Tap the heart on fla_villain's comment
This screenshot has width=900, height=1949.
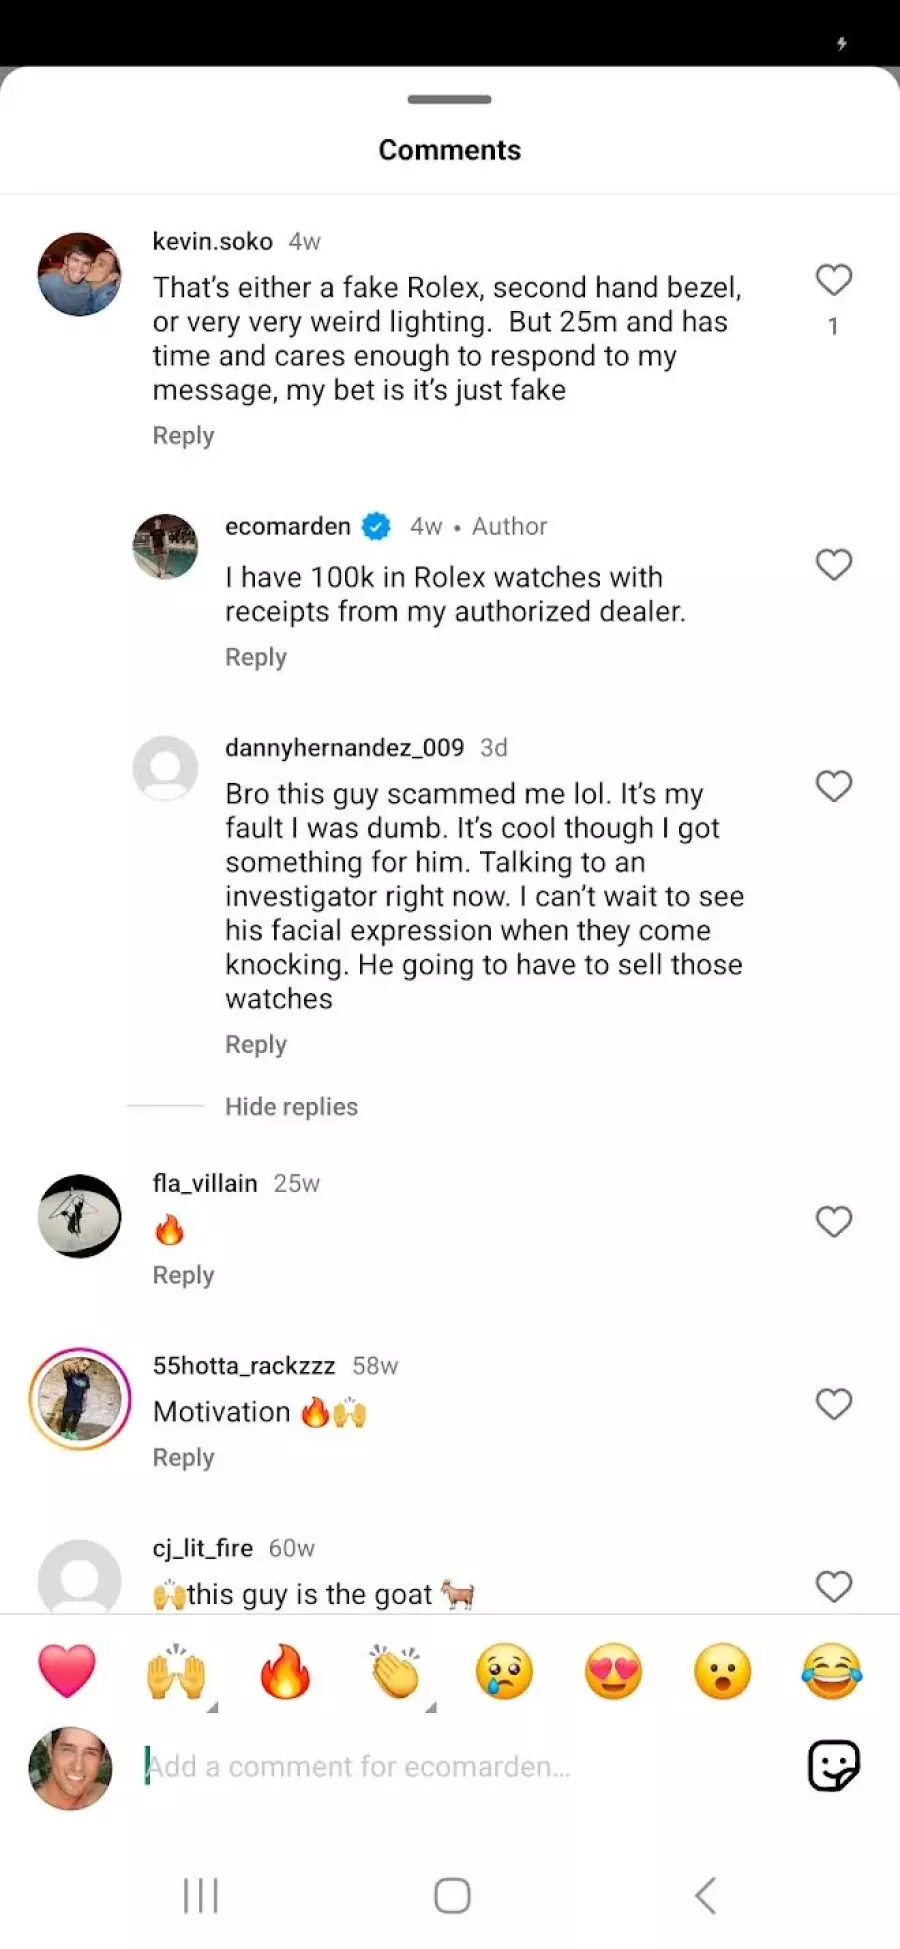(x=833, y=1221)
